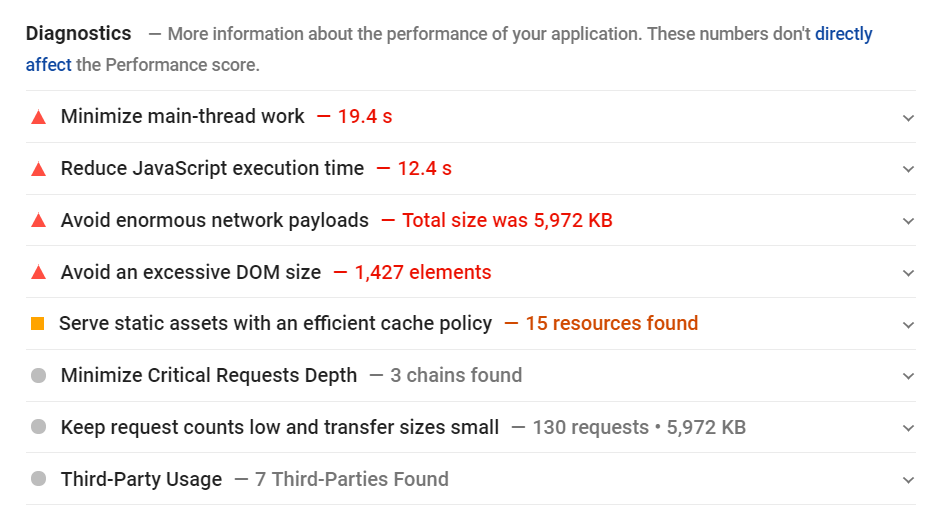944x520 pixels.
Task: Click the "affect" link text on second line
Action: pos(48,65)
